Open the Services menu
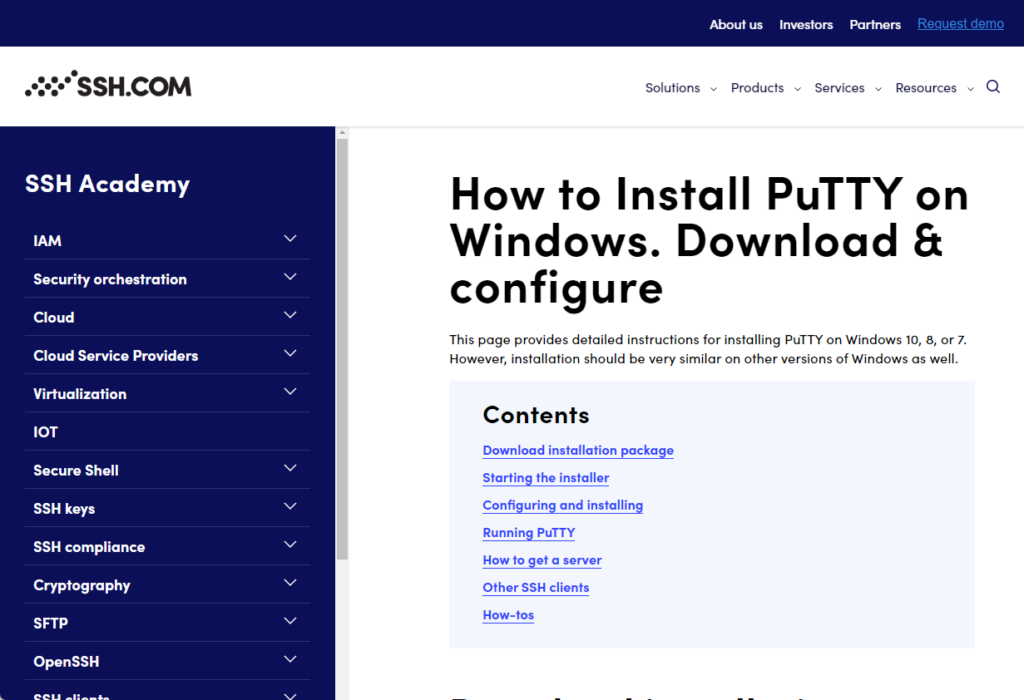 (839, 88)
